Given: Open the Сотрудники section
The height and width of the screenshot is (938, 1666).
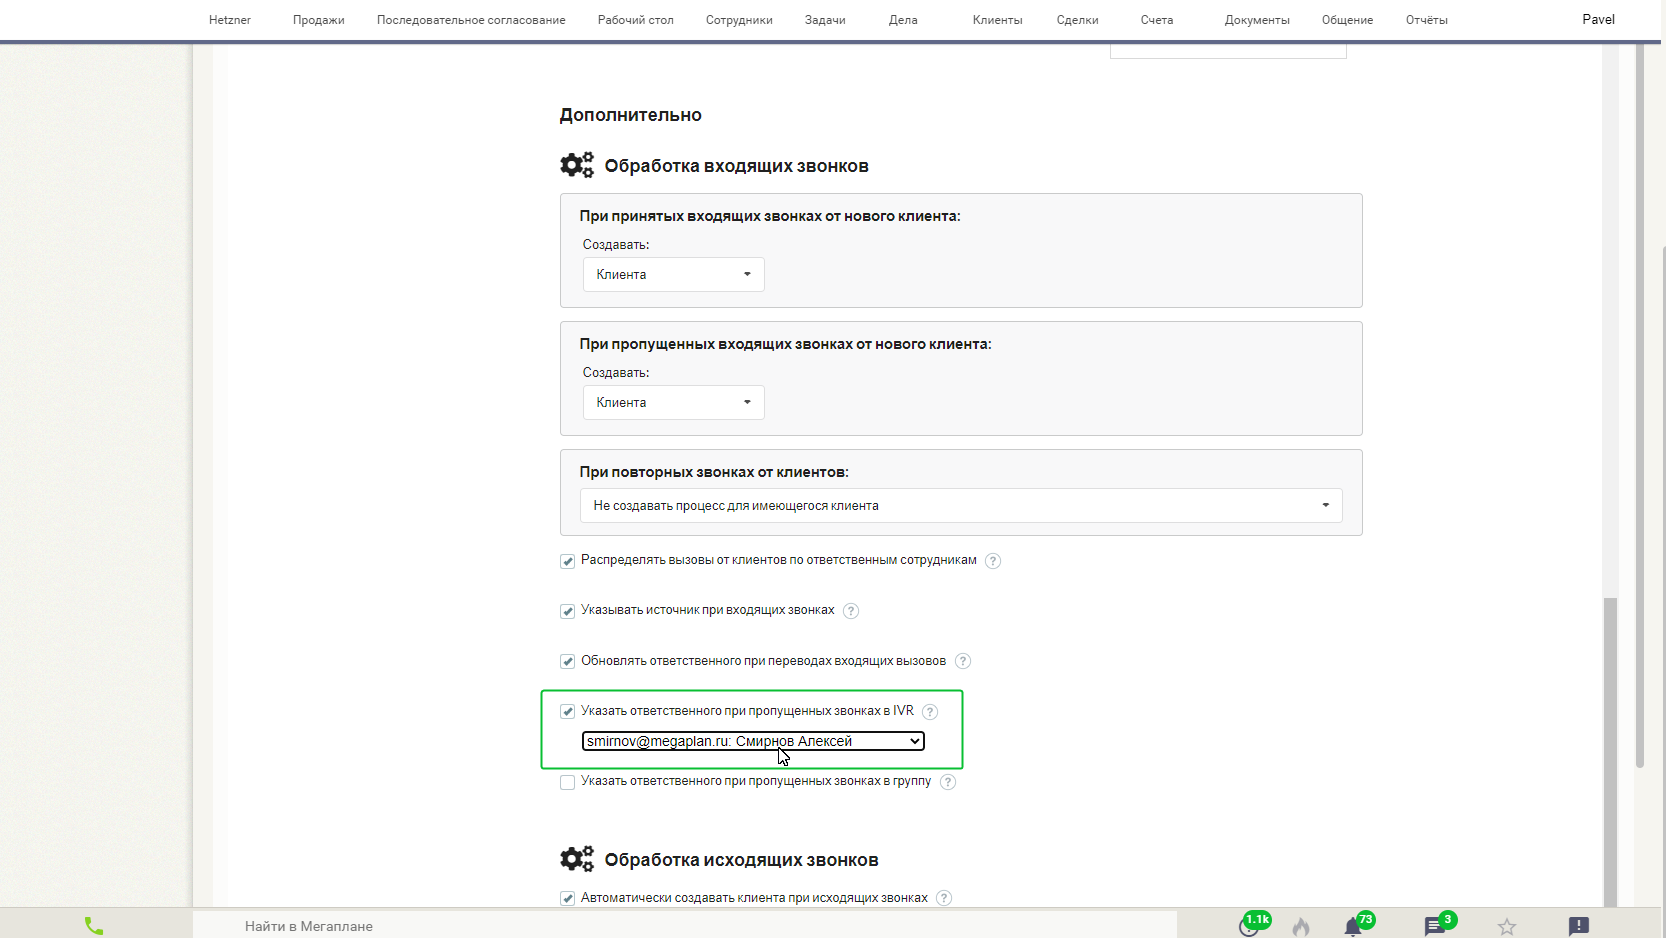Looking at the screenshot, I should coord(739,20).
